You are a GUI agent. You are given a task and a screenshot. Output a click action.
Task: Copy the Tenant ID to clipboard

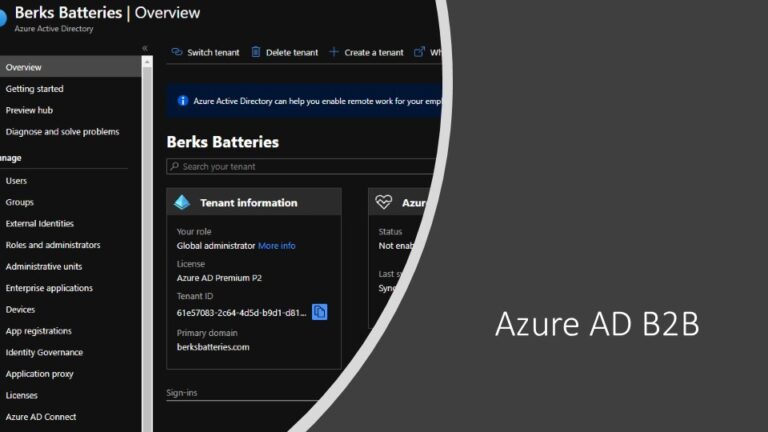pos(319,312)
